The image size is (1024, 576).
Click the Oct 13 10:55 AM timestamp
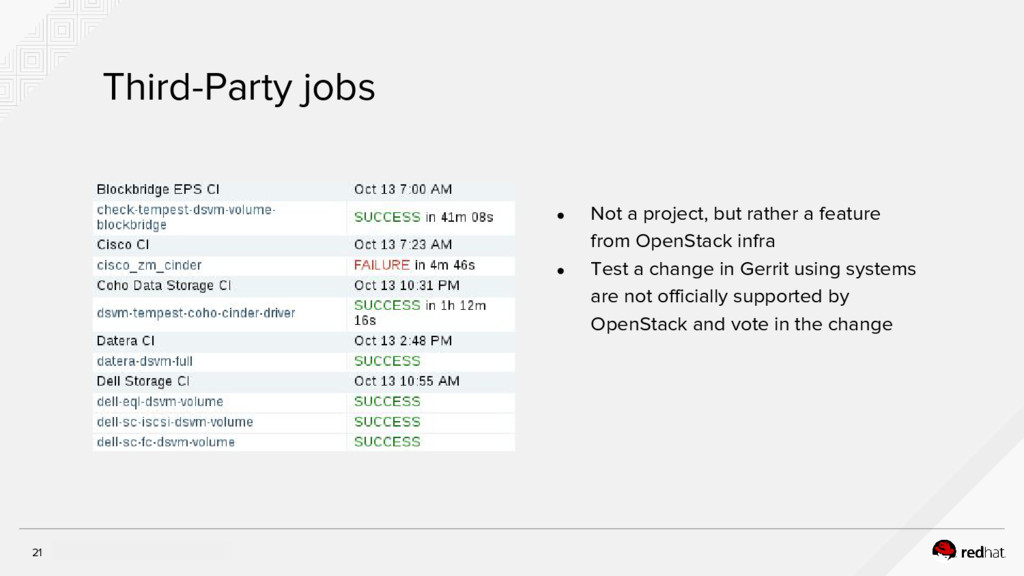407,381
